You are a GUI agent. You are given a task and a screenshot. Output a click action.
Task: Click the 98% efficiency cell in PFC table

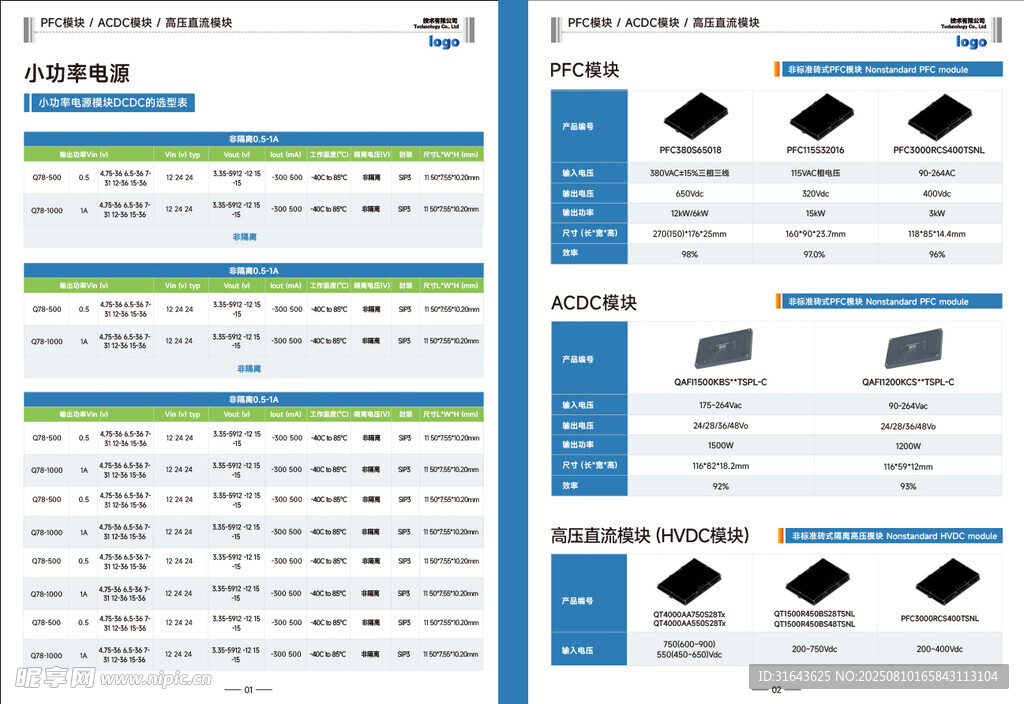point(689,254)
